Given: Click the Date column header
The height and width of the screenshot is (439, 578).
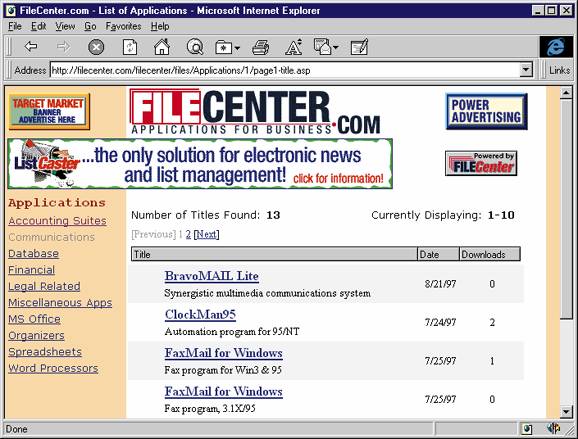Looking at the screenshot, I should pos(438,254).
